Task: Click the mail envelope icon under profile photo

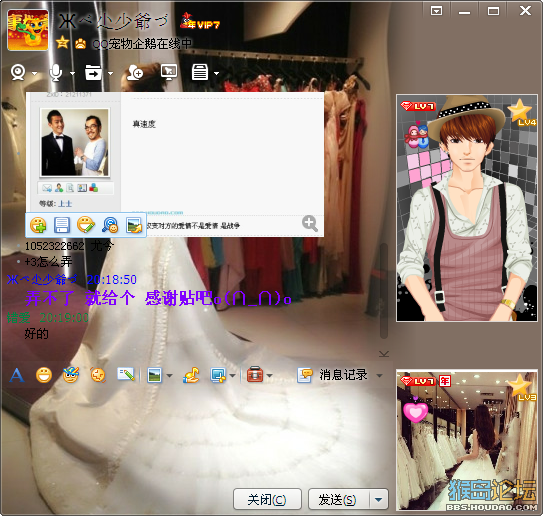Action: [47, 188]
